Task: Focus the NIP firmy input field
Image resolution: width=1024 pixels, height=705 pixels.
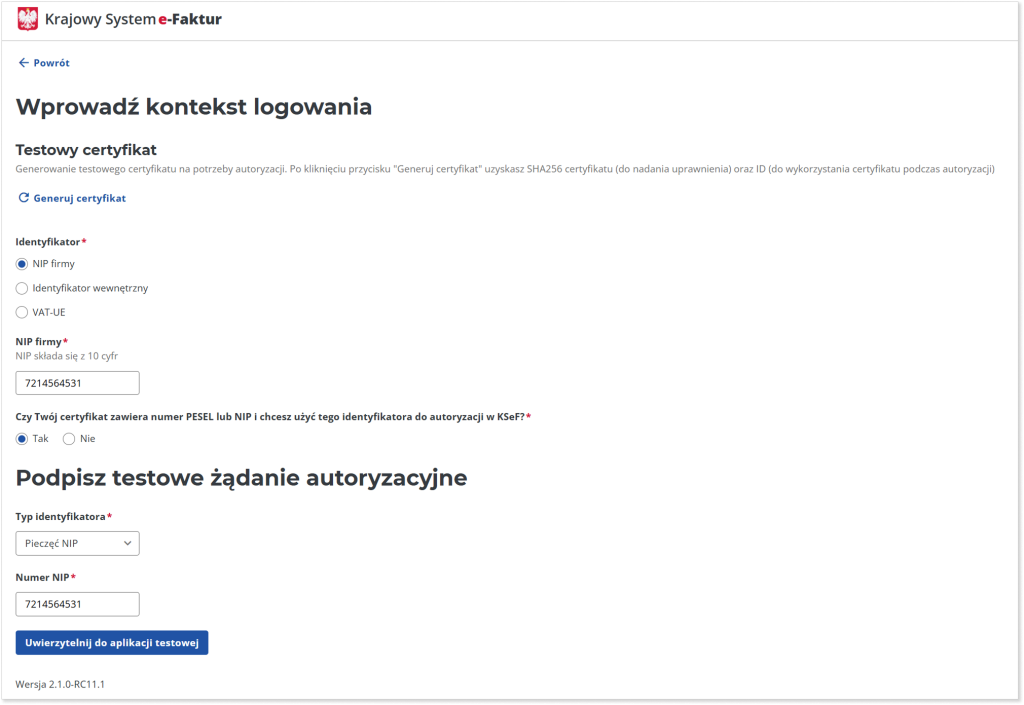Action: (x=77, y=383)
